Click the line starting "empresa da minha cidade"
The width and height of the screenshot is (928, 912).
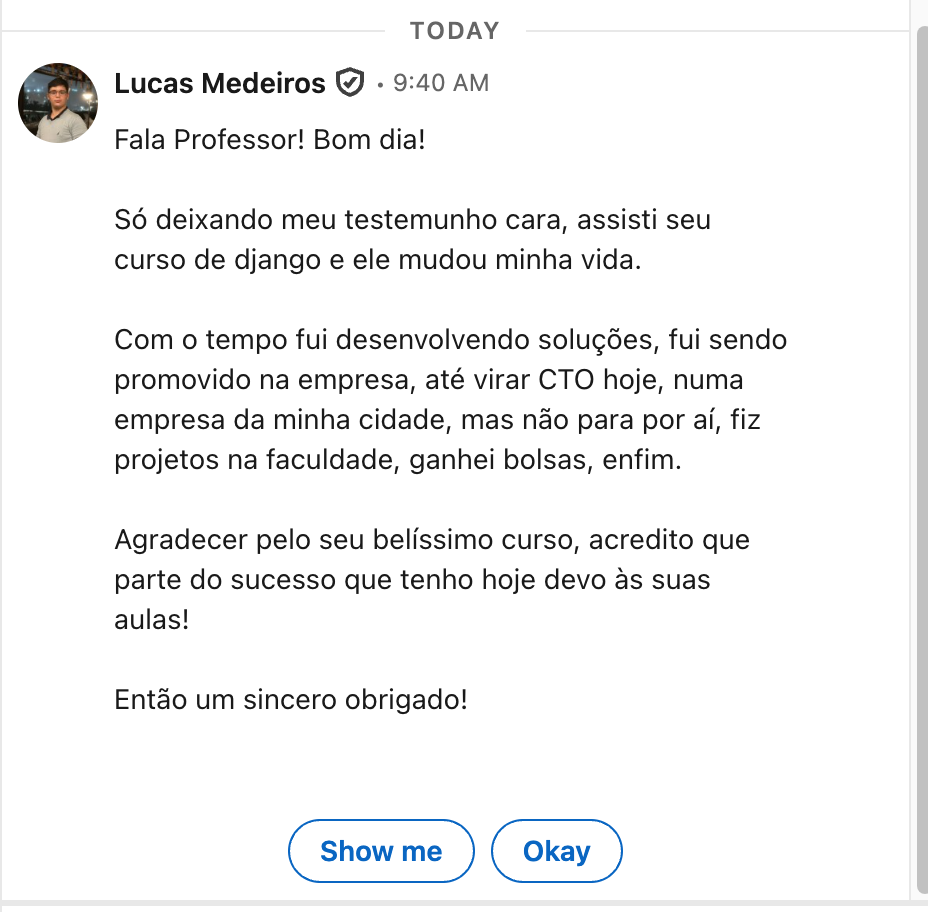click(x=437, y=420)
